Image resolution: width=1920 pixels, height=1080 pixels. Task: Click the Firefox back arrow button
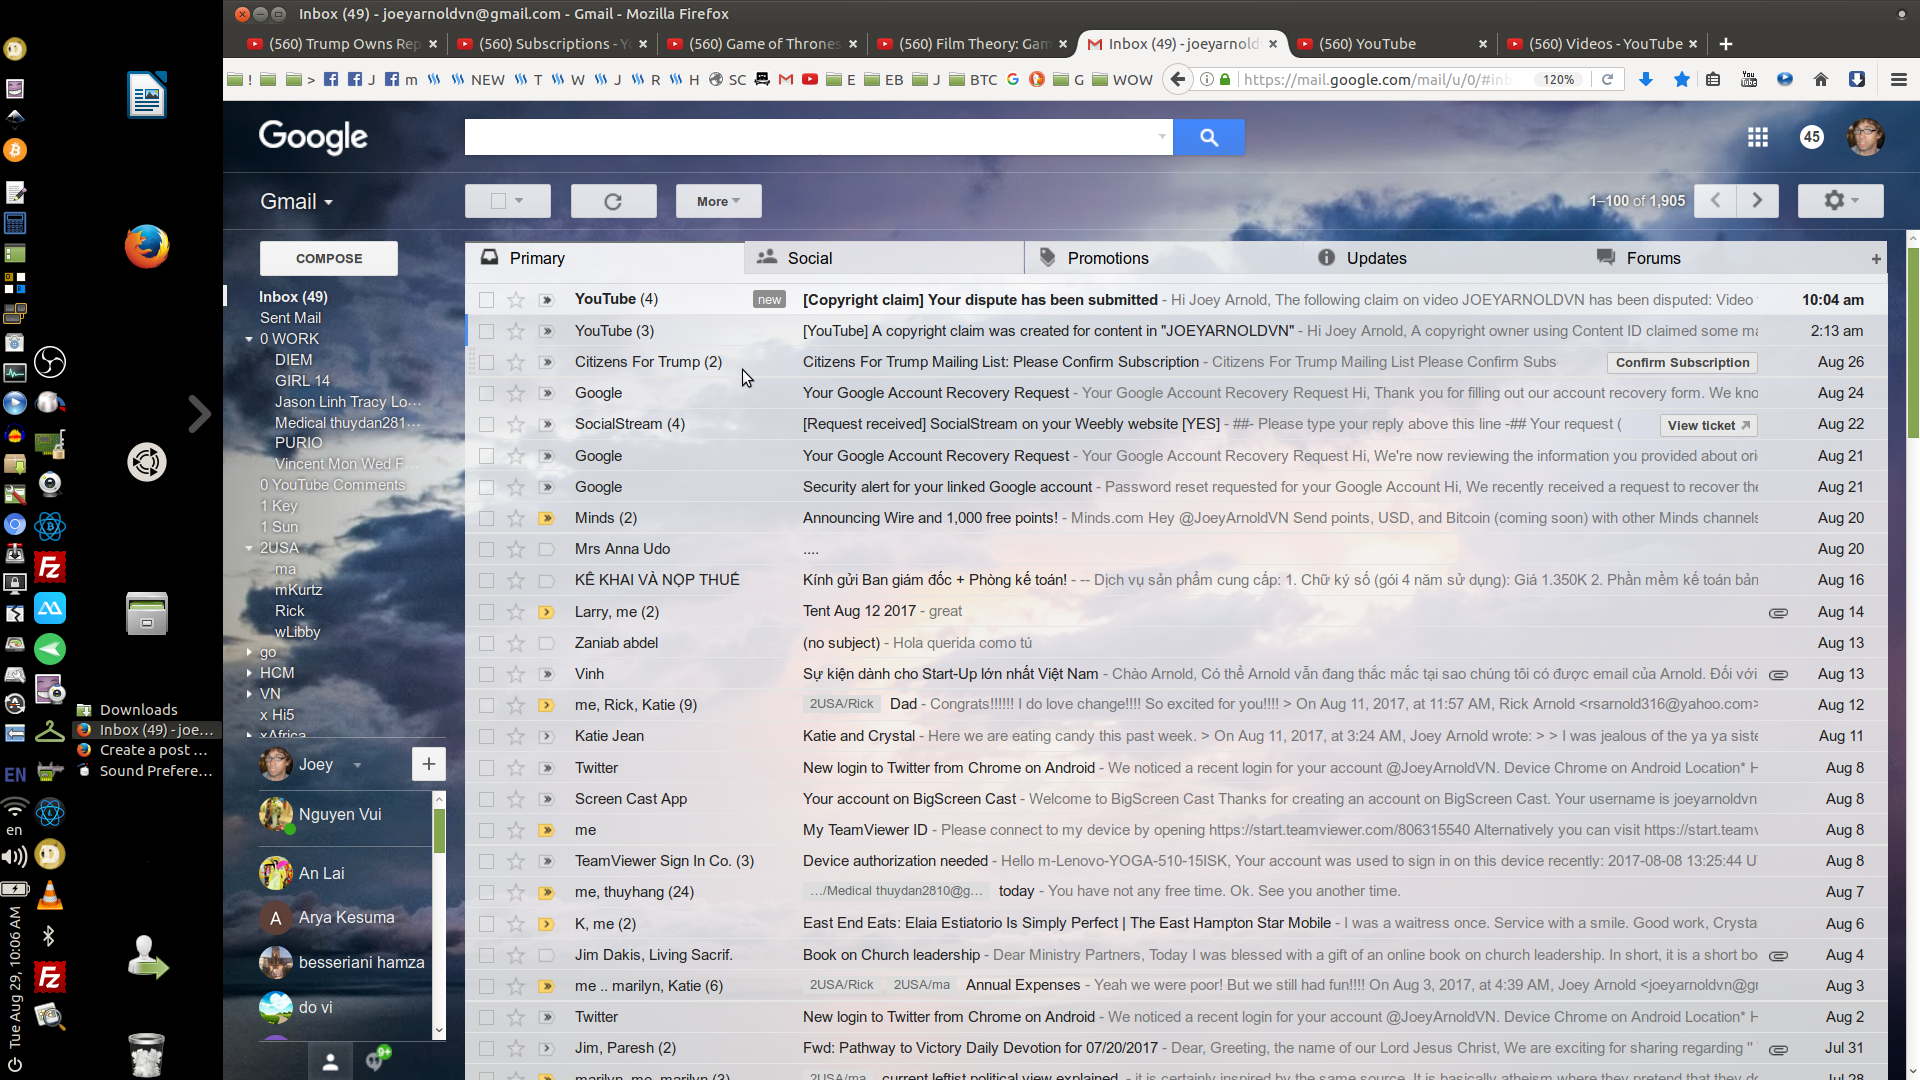pyautogui.click(x=1178, y=79)
